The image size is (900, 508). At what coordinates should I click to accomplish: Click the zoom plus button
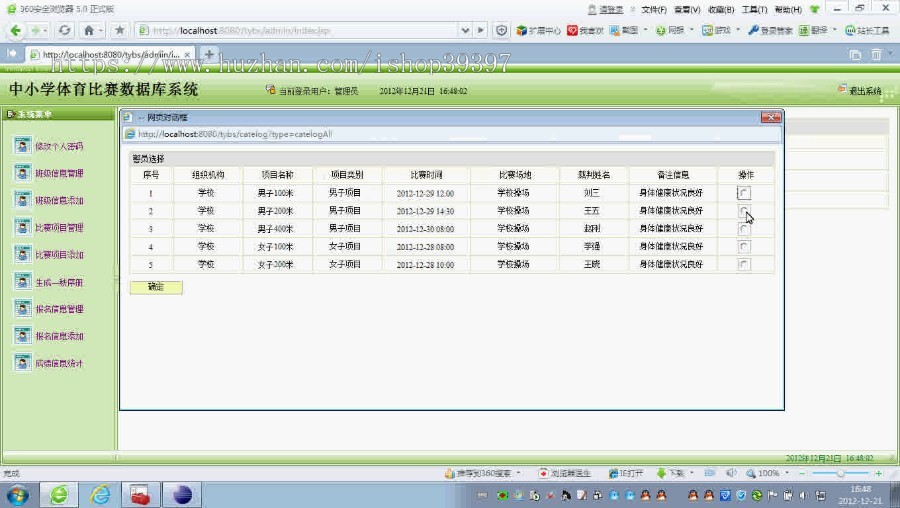pos(878,473)
